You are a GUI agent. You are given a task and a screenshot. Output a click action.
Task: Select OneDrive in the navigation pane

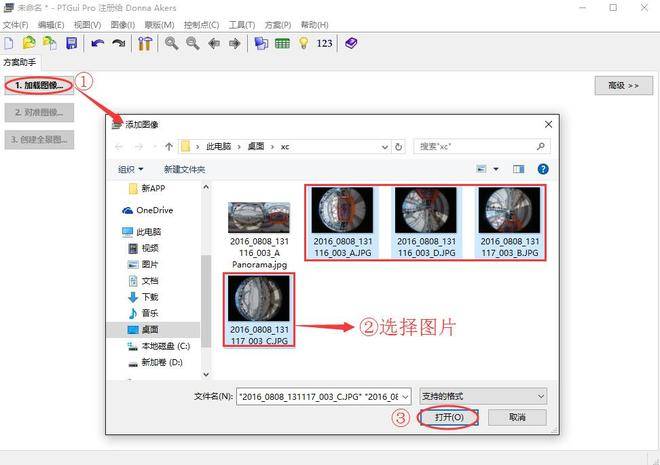148,210
